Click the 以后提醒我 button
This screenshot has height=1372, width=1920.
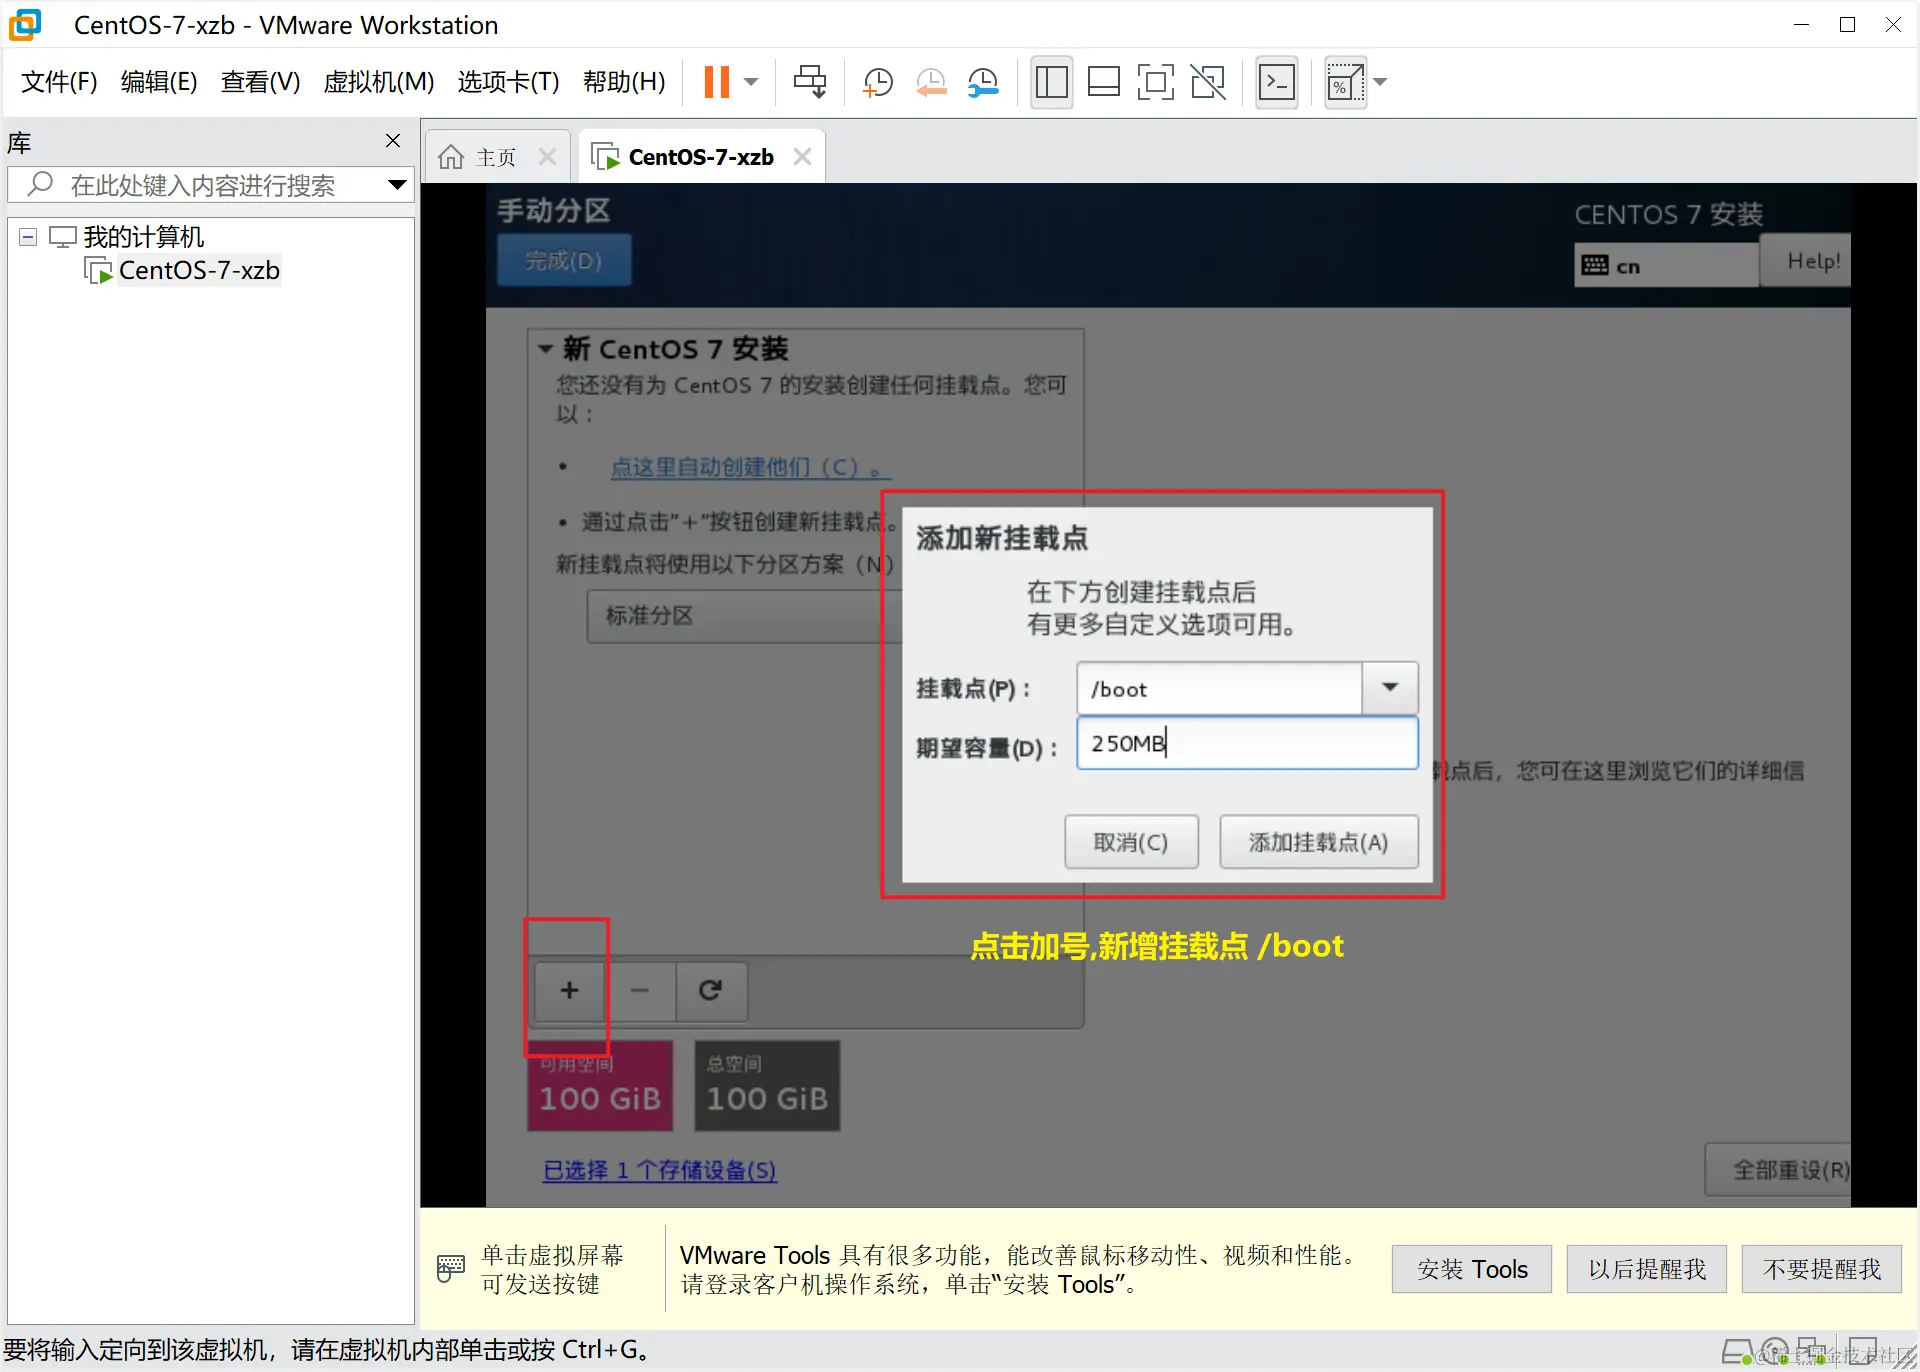click(1647, 1269)
